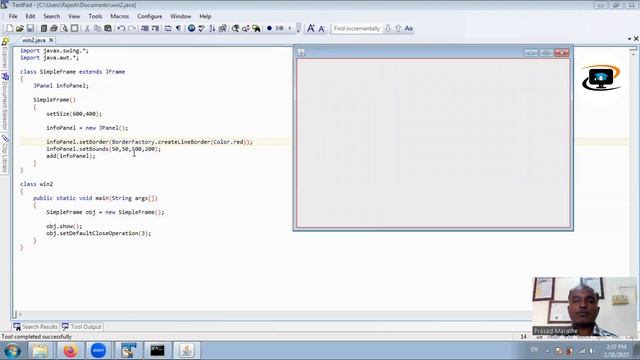
Task: Redo the undone edit
Action: (x=131, y=29)
